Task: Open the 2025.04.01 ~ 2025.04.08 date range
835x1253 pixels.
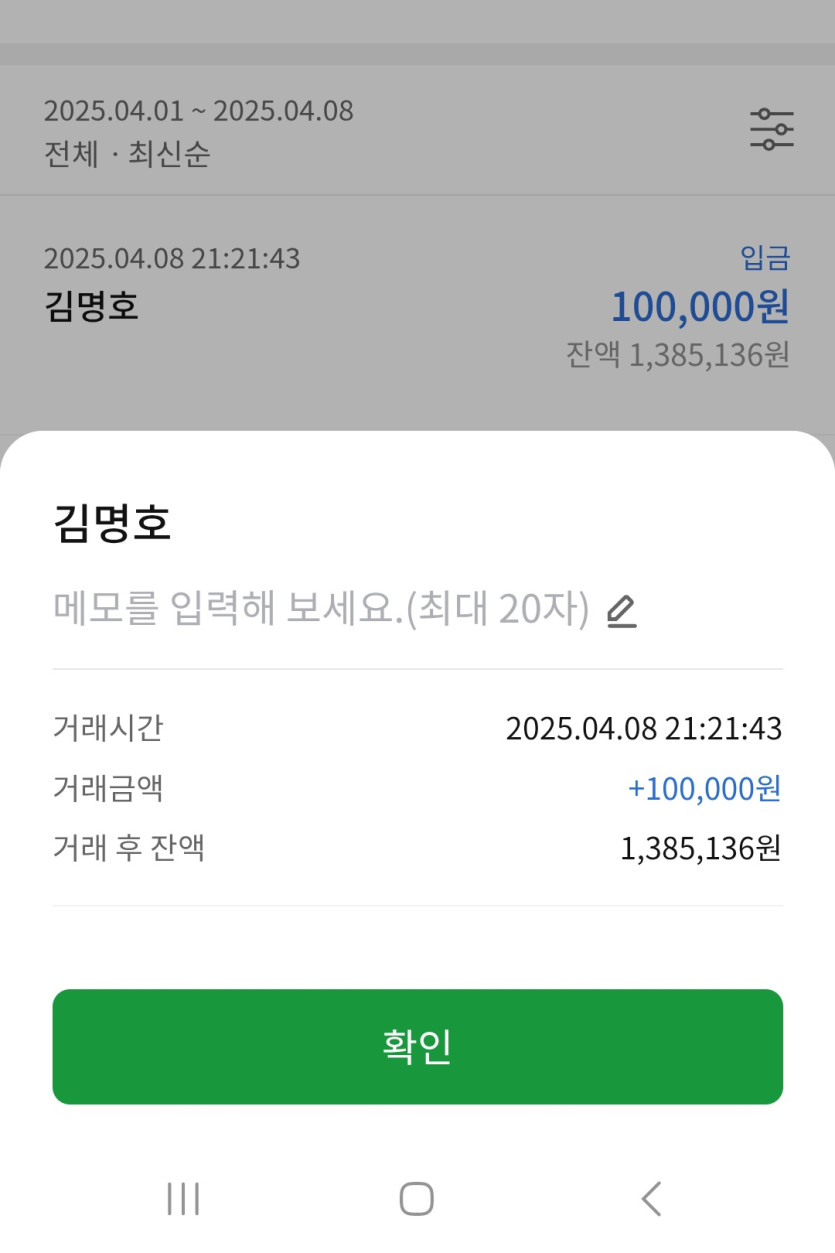Action: click(198, 111)
